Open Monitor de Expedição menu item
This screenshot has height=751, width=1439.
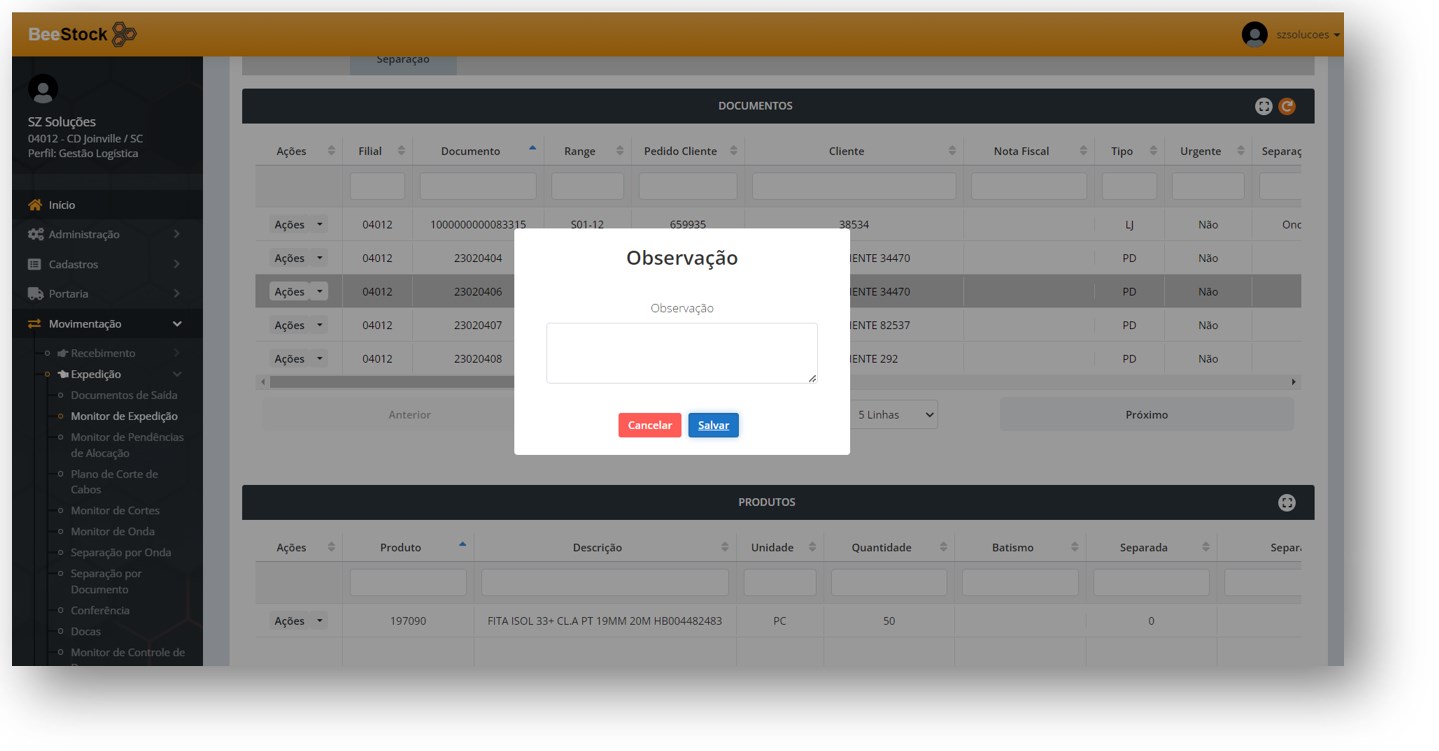point(124,416)
